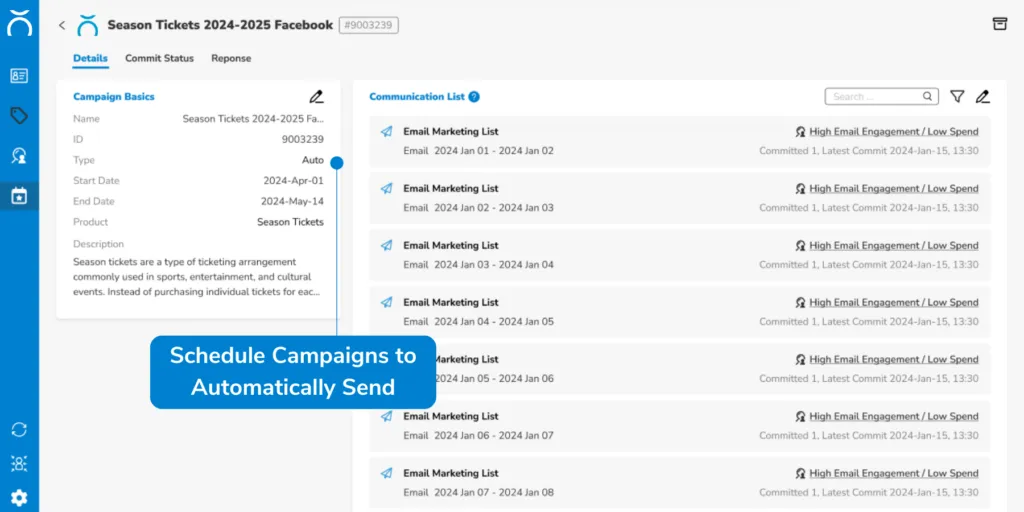Open the segment search icon in sidebar
This screenshot has width=1024, height=512.
(x=19, y=155)
